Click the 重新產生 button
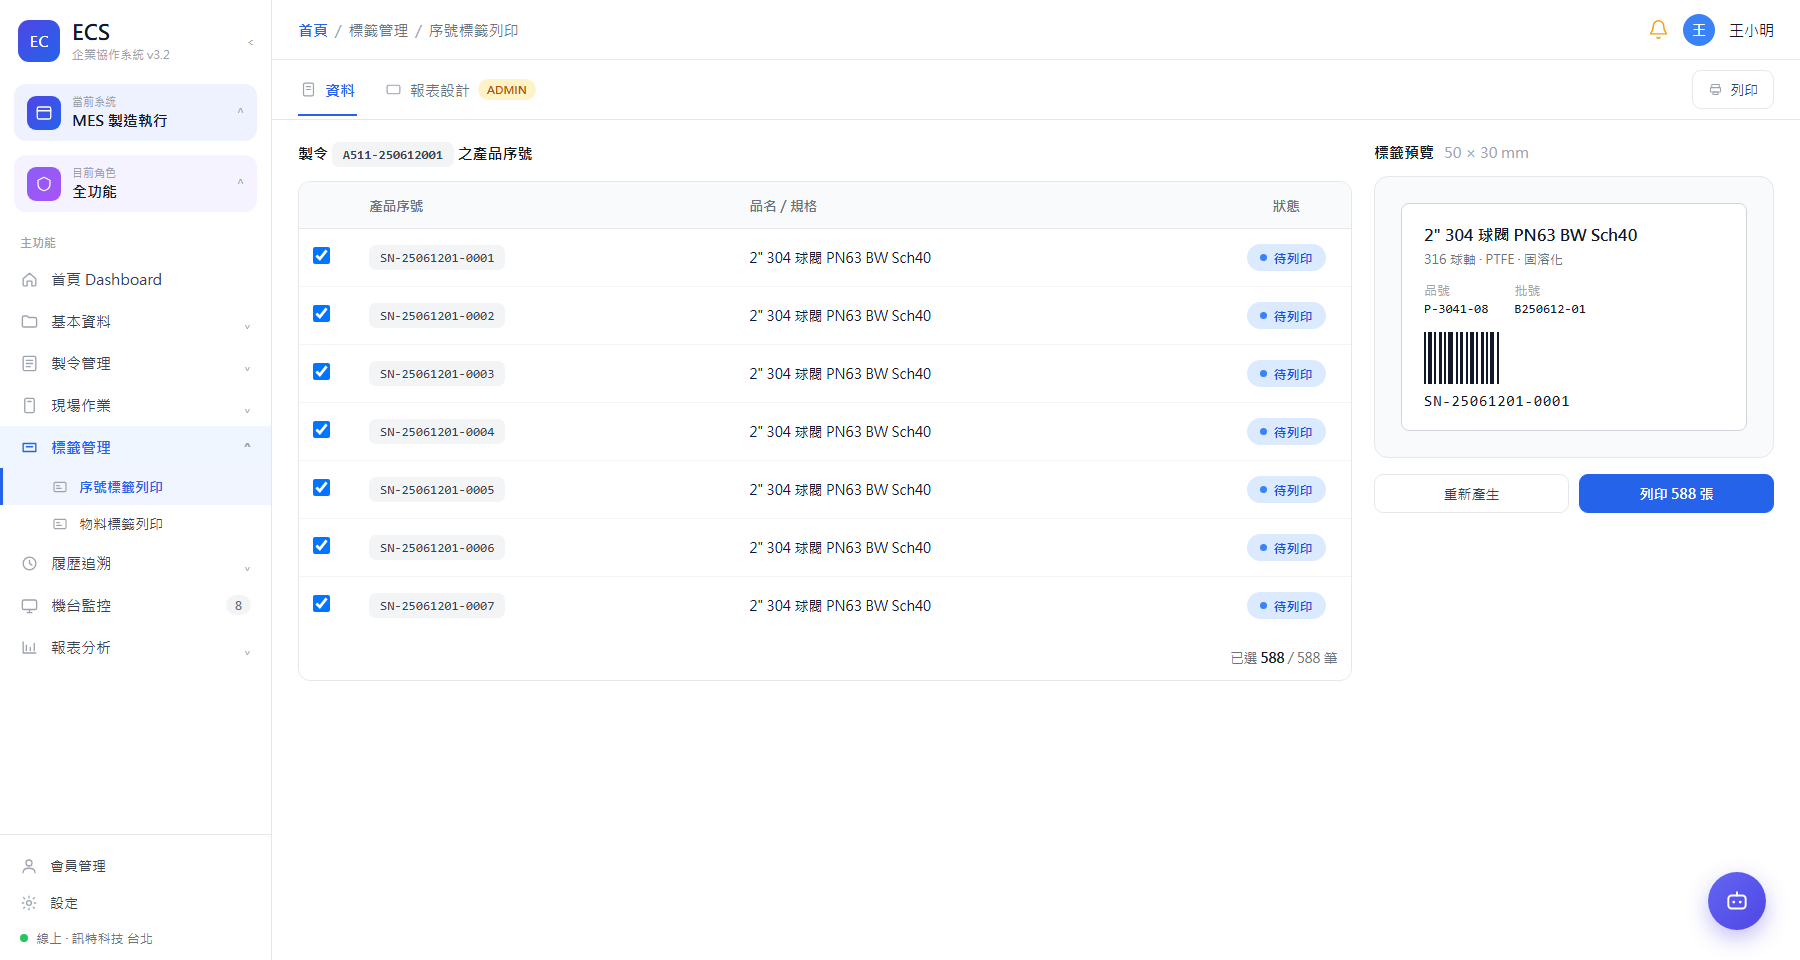Viewport: 1800px width, 960px height. [1471, 494]
